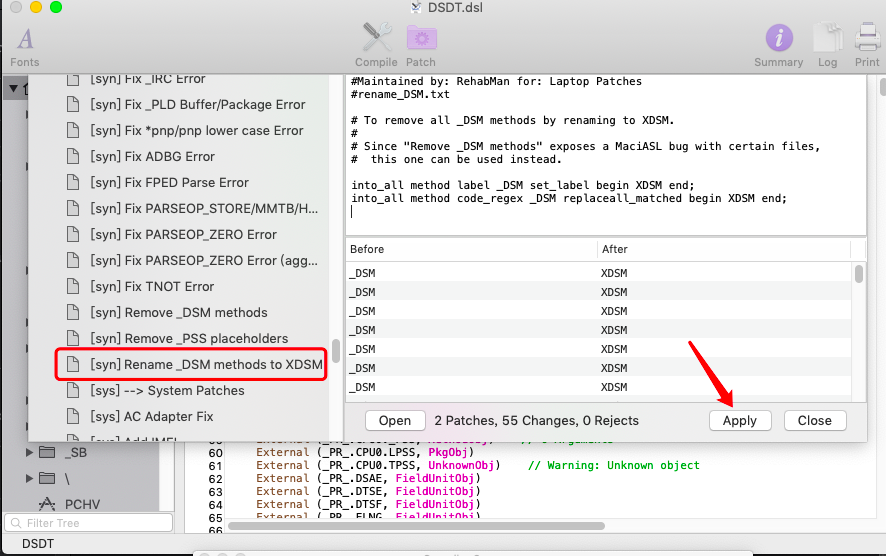
Task: Expand the _SB tree node
Action: click(x=29, y=452)
